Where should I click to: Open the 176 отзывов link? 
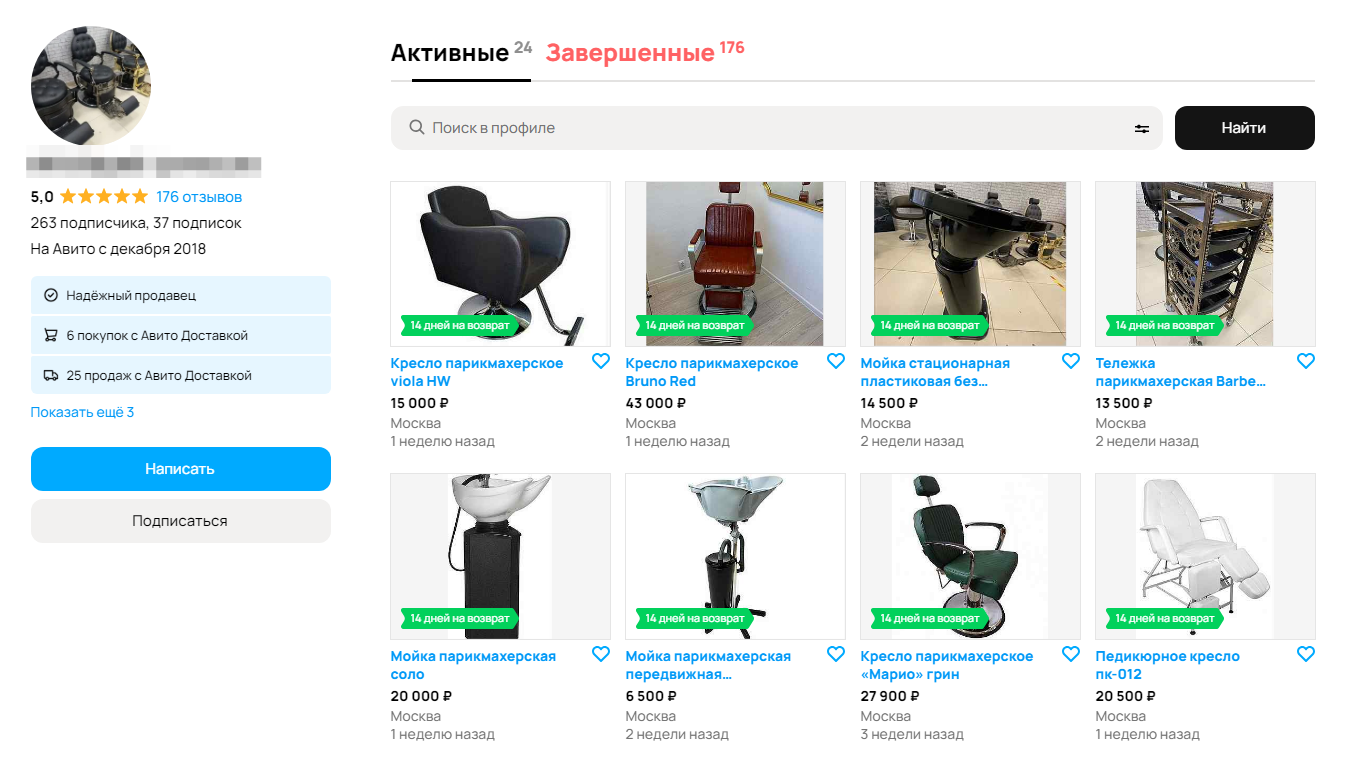click(x=199, y=197)
